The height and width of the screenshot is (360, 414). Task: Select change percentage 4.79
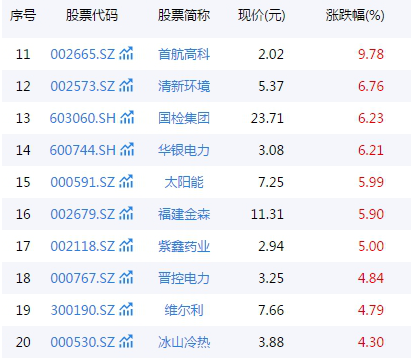pos(371,310)
